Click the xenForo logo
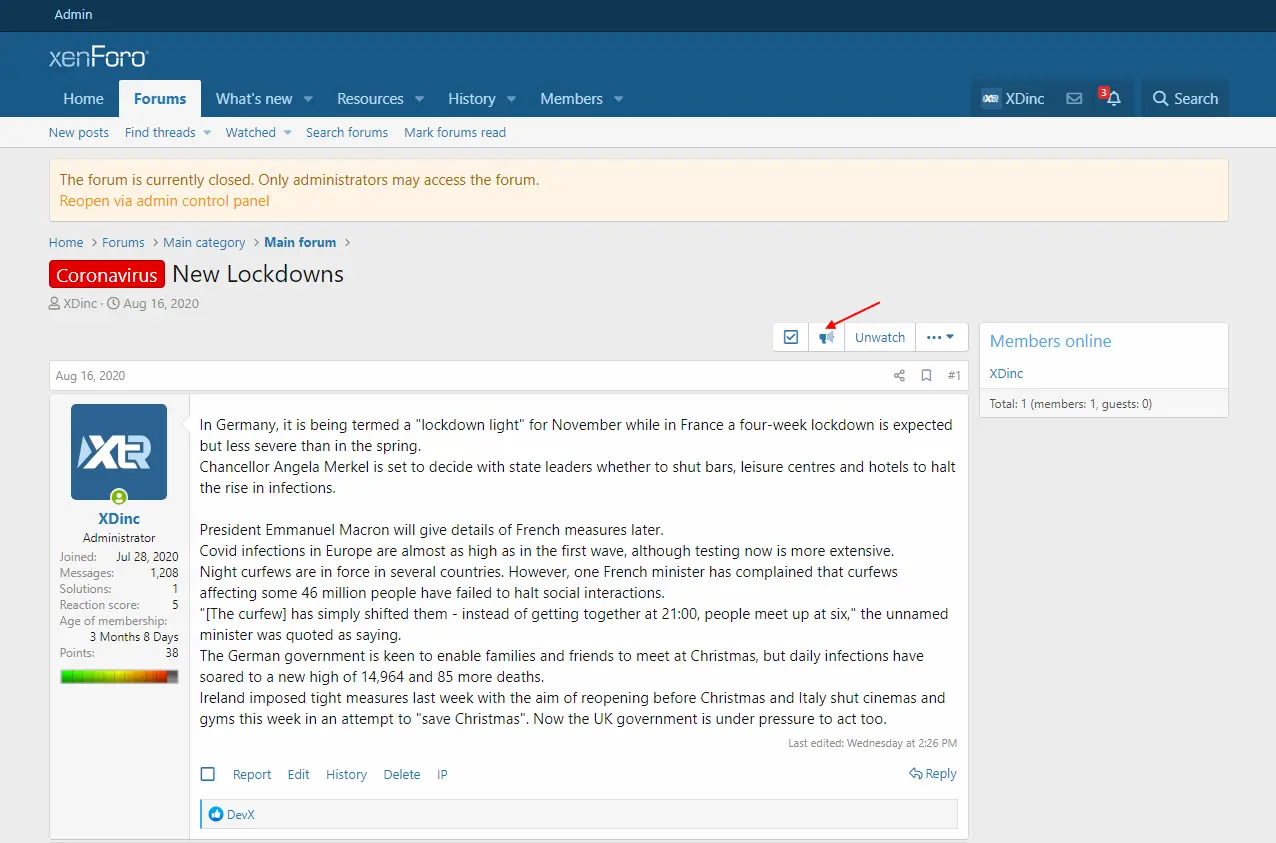This screenshot has width=1276, height=843. coord(98,57)
